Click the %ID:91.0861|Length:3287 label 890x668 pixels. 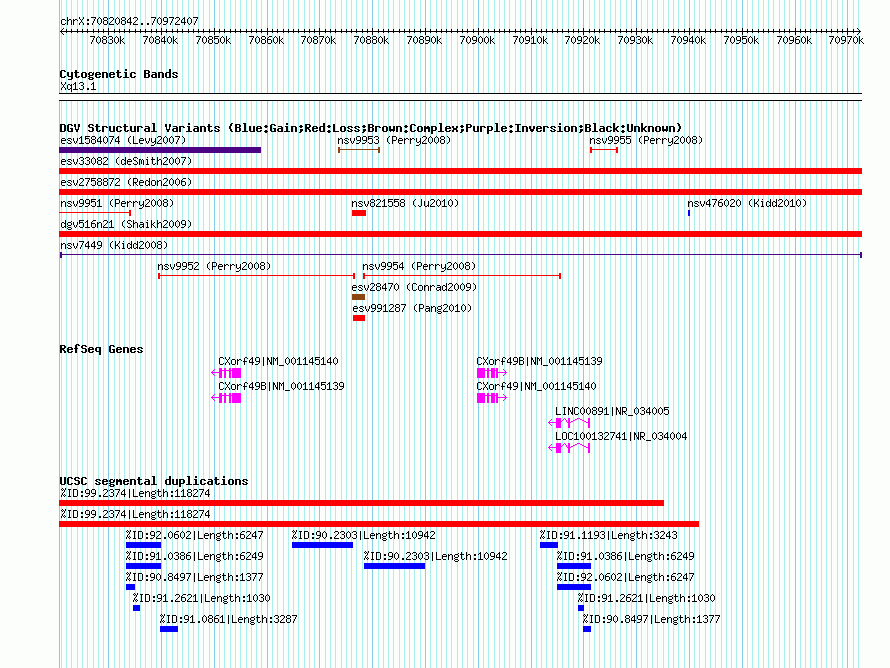point(228,619)
